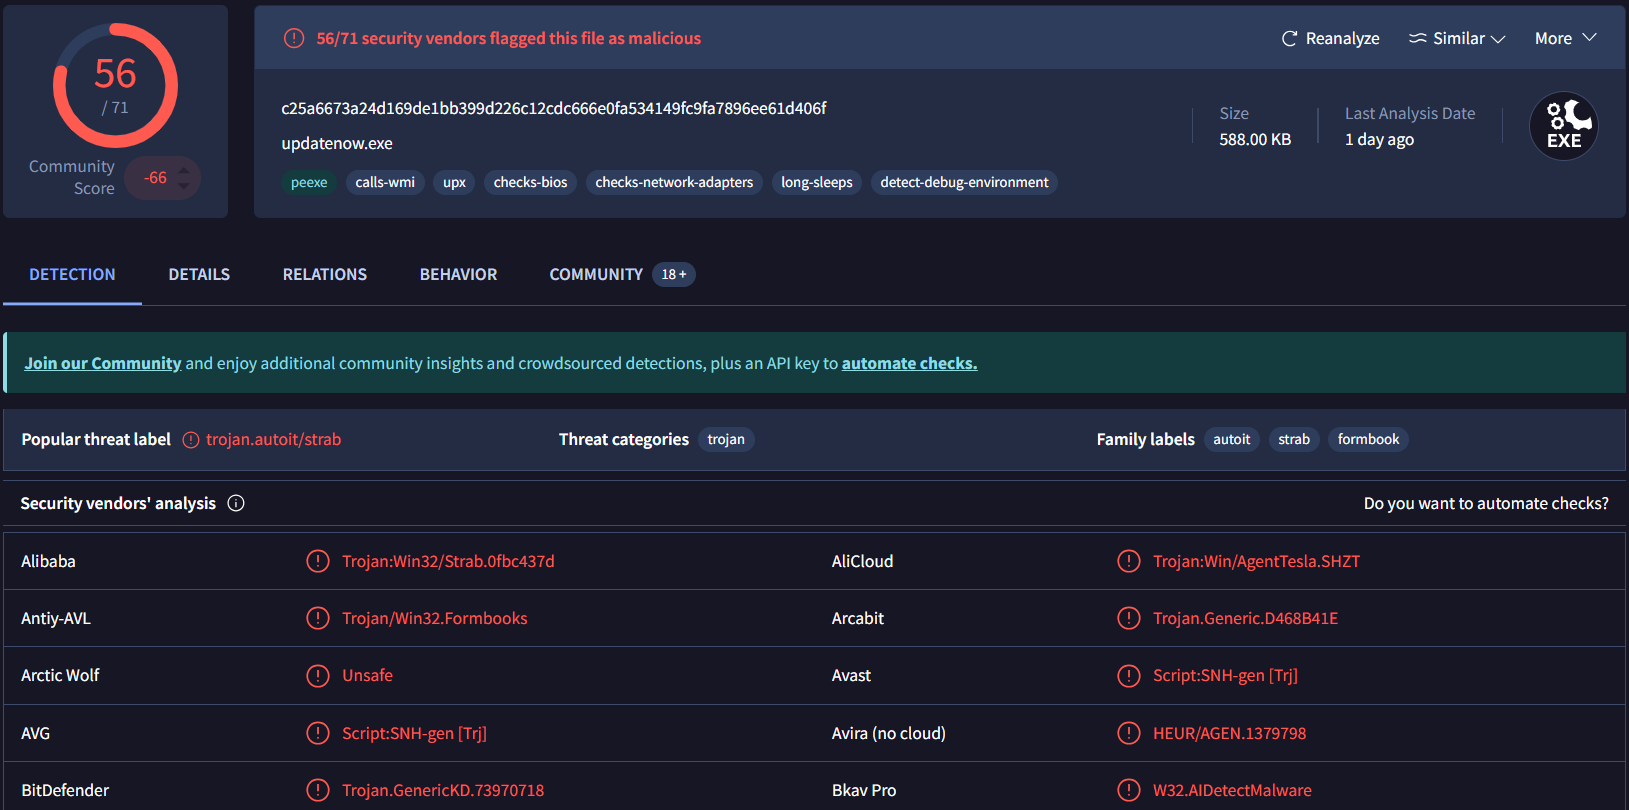Open the Details tab

199,274
